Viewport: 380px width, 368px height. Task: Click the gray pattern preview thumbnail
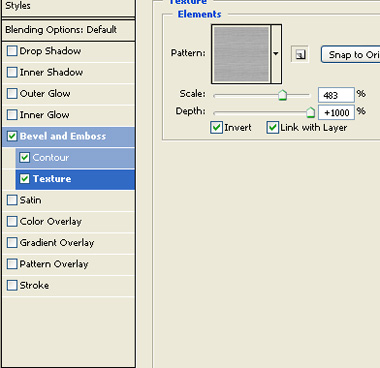[241, 54]
